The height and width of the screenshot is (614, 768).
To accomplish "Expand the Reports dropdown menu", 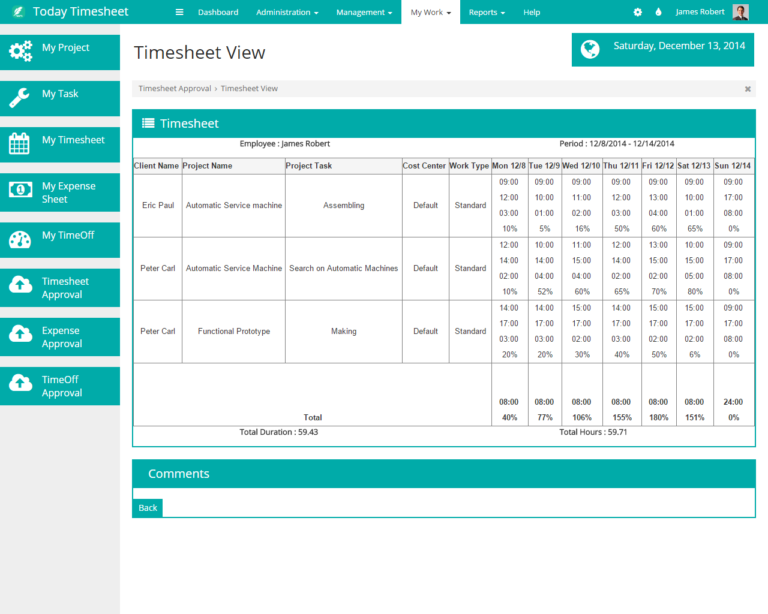I will point(487,12).
